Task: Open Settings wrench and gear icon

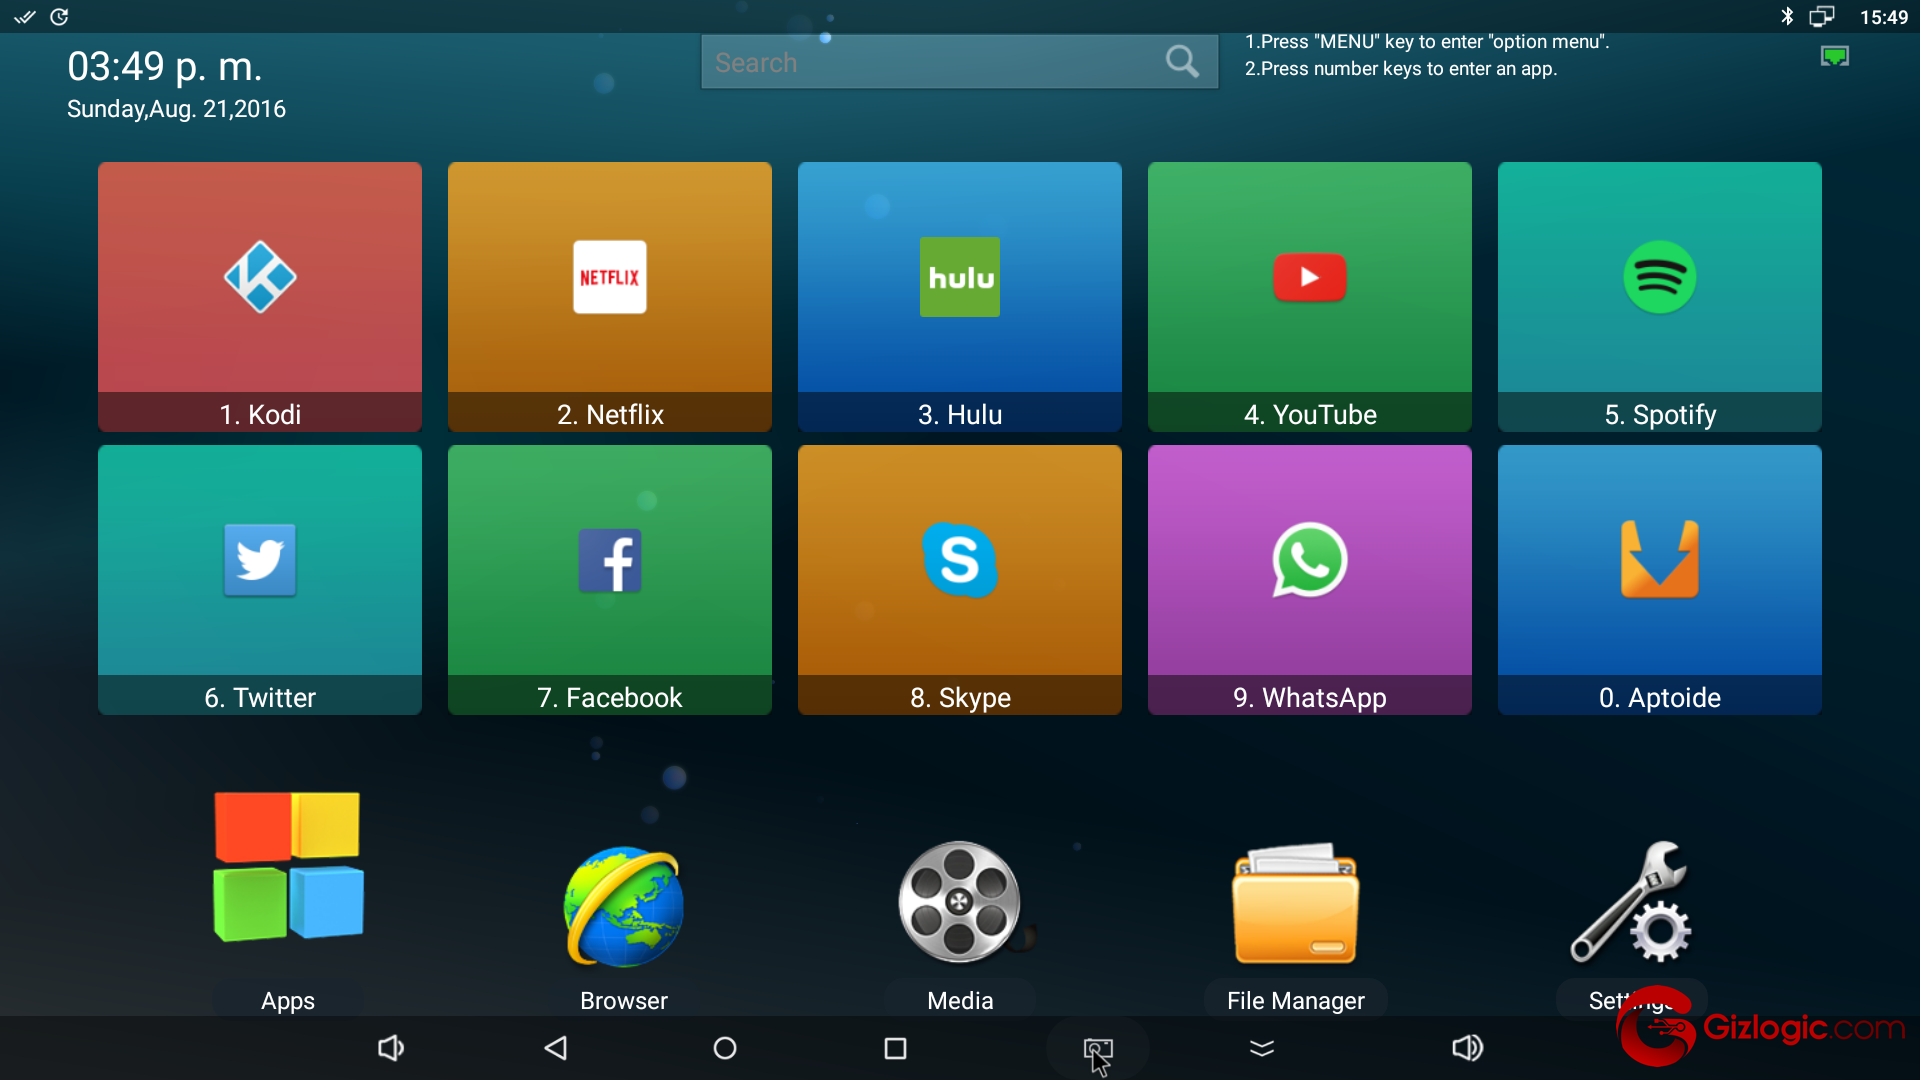Action: pyautogui.click(x=1632, y=901)
